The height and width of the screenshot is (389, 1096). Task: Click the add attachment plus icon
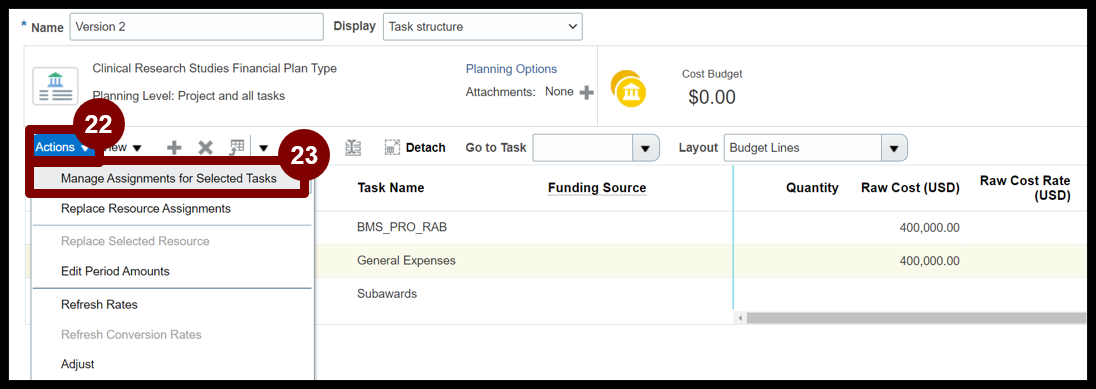(x=587, y=92)
